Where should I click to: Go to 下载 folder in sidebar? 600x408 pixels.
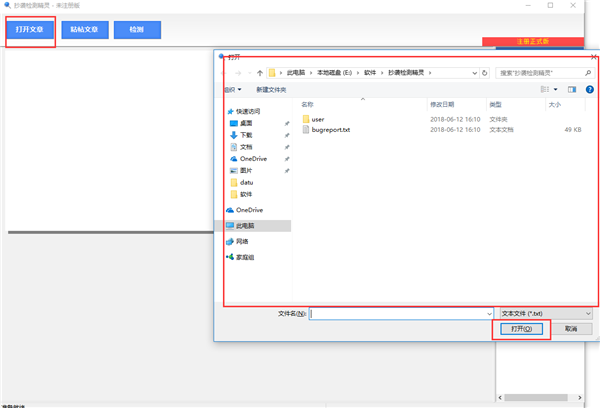click(246, 135)
